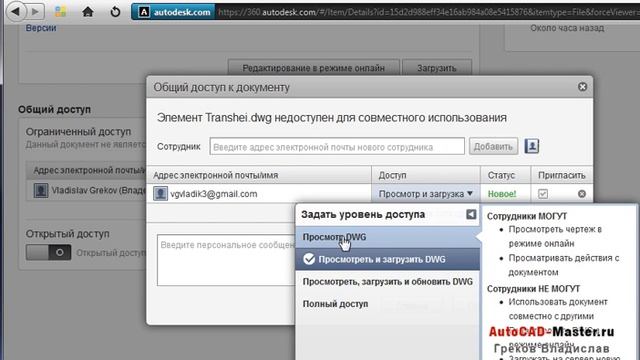Click the Пригласить column header

(x=562, y=175)
